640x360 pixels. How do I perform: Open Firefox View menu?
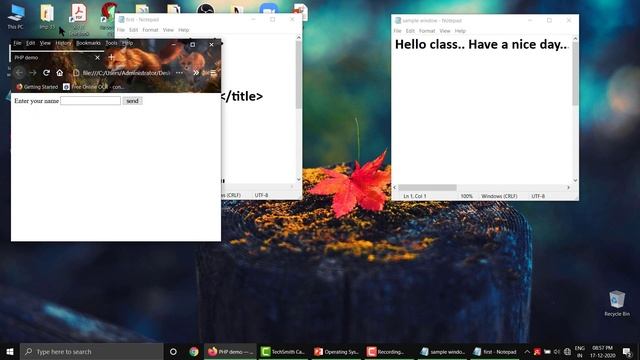click(x=45, y=43)
